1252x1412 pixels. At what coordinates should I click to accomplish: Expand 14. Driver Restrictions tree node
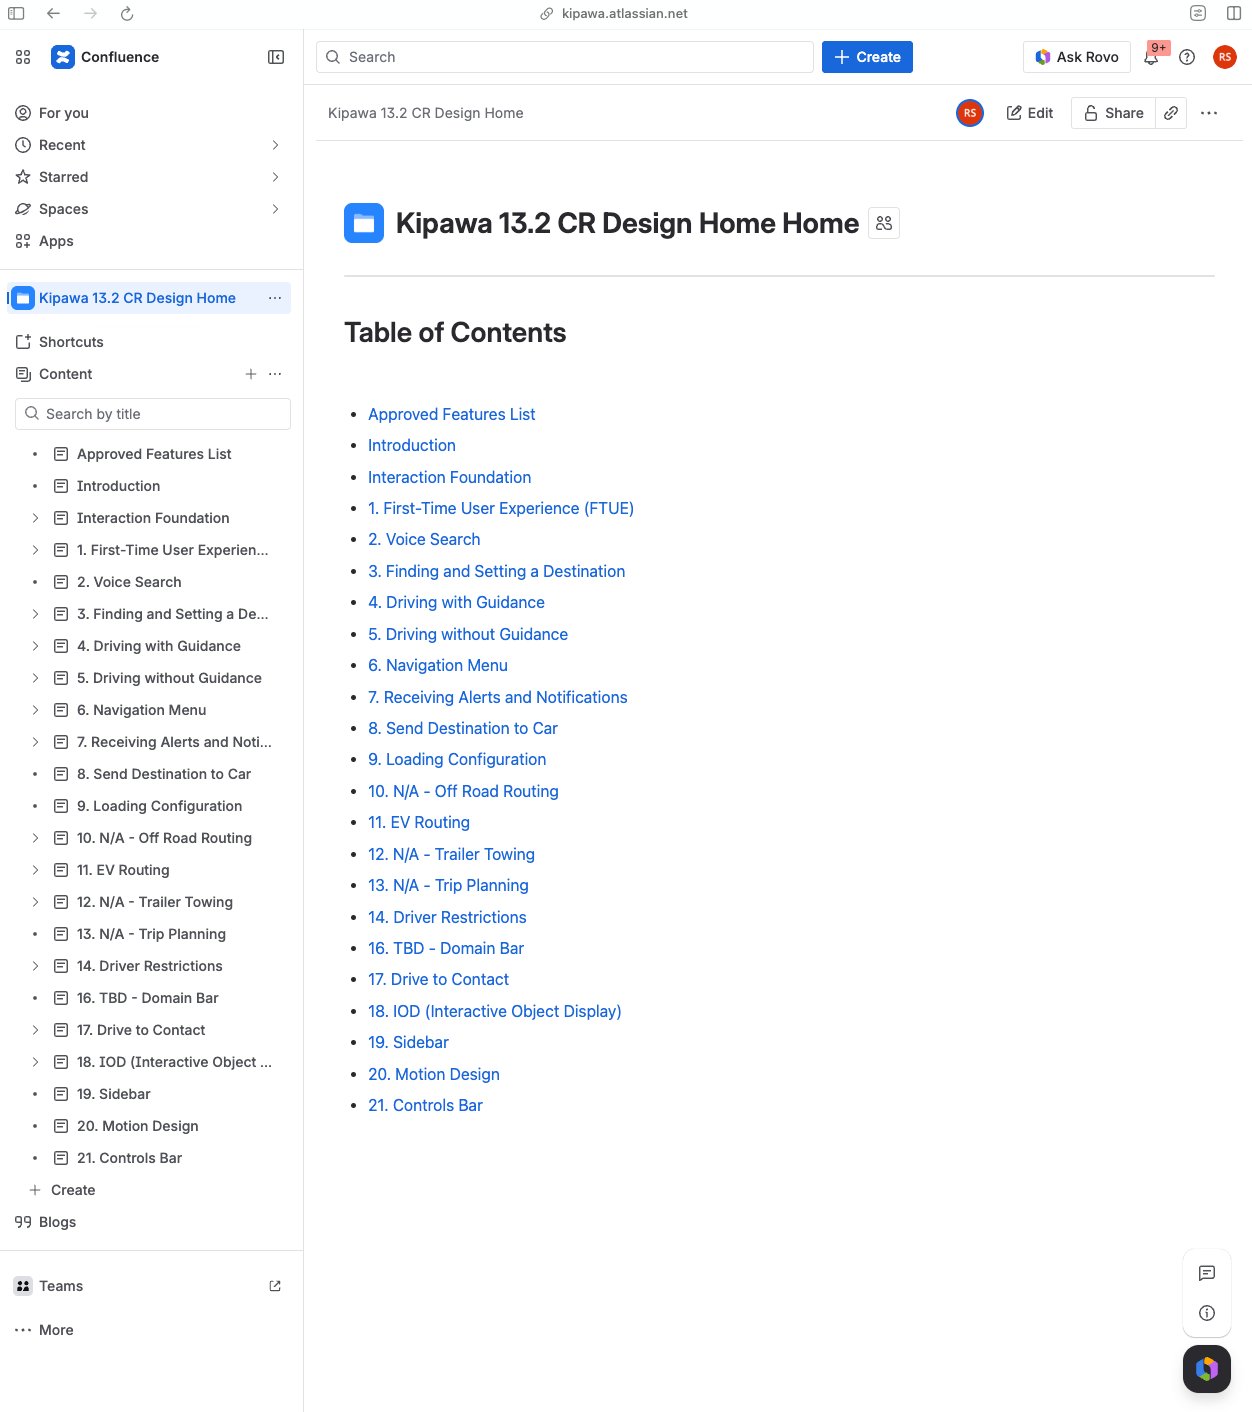tap(35, 966)
